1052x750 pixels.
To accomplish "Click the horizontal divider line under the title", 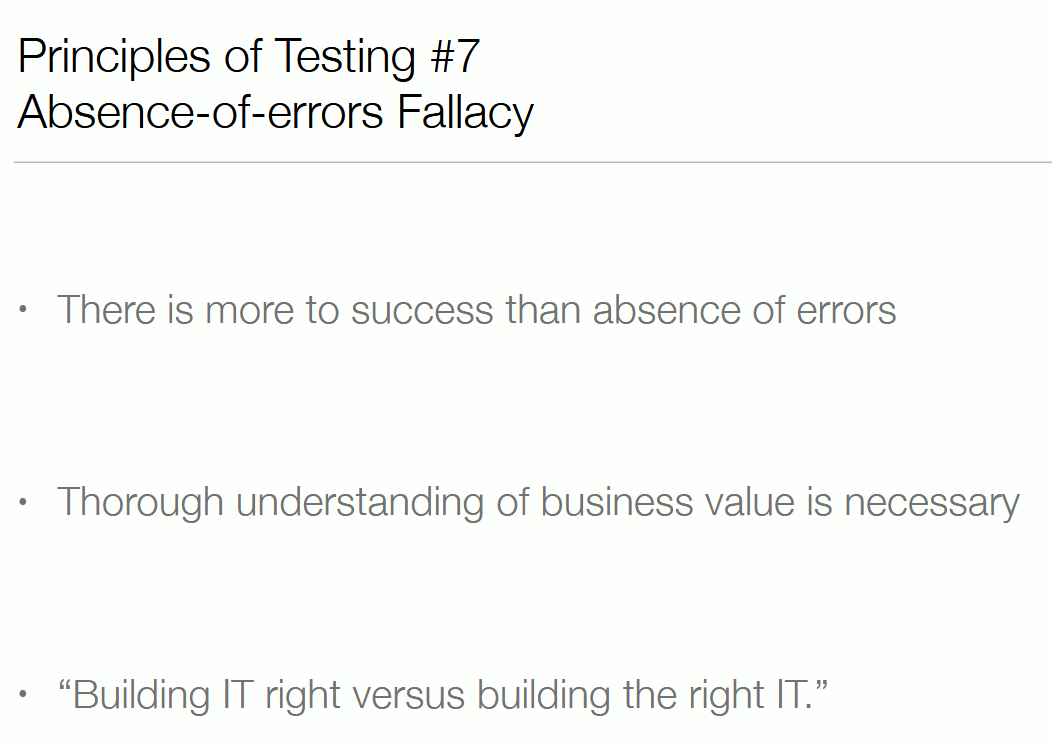I will 533,162.
